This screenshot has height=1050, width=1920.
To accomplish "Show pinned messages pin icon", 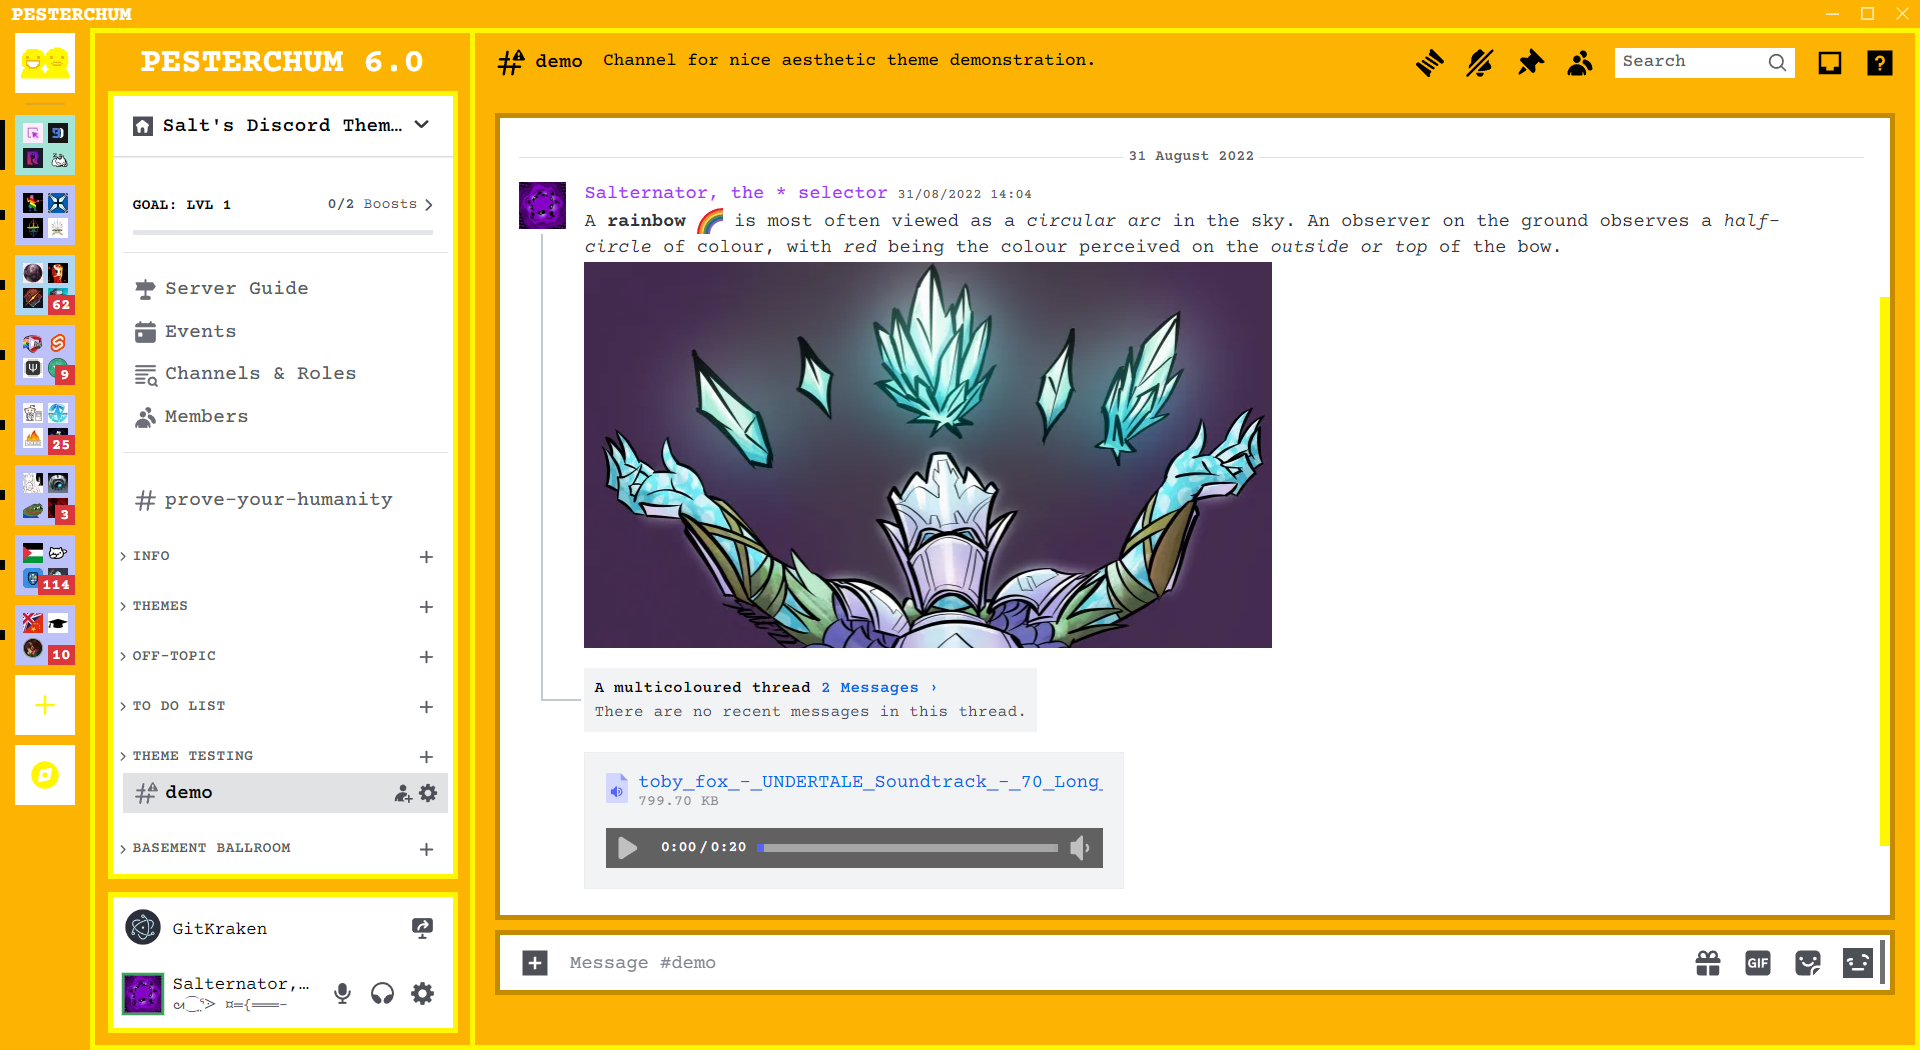I will (x=1530, y=63).
